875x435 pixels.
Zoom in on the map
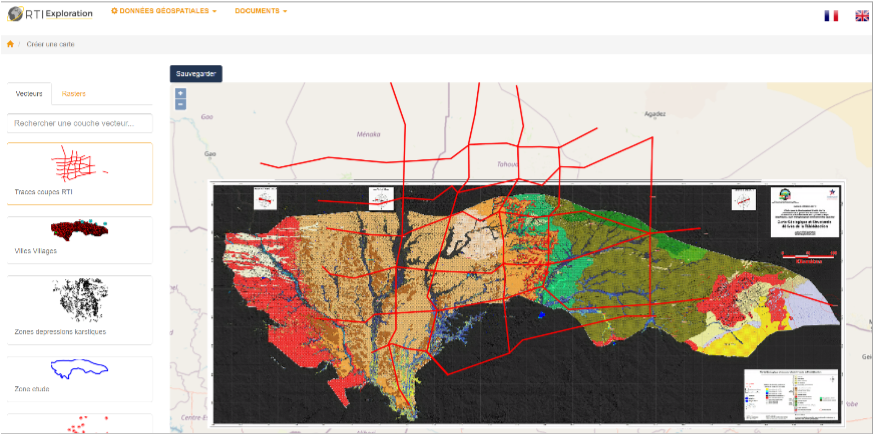(x=180, y=93)
